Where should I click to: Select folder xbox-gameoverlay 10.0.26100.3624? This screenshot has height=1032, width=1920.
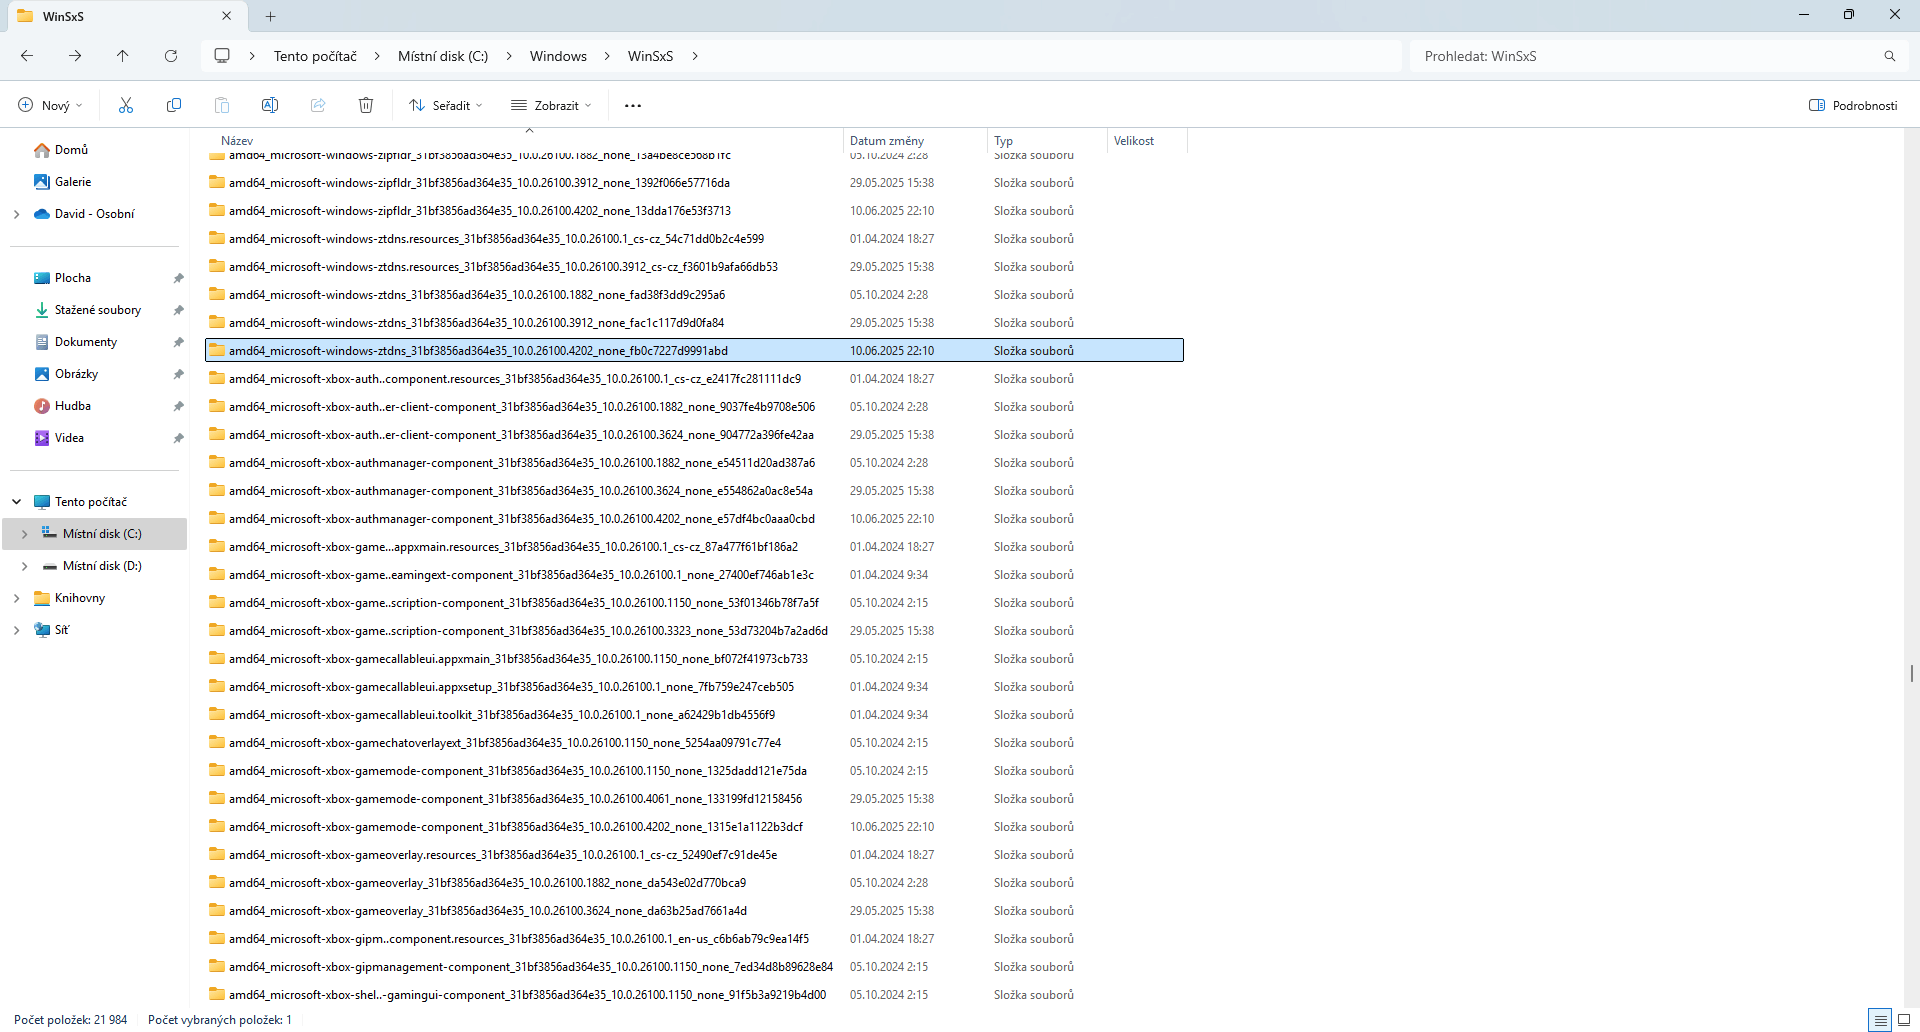point(694,911)
